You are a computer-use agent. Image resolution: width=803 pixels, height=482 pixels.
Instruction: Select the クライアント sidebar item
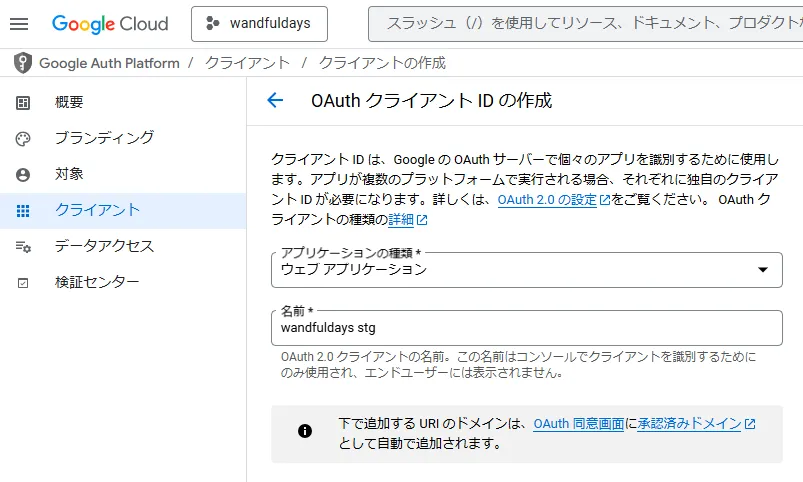pyautogui.click(x=123, y=211)
